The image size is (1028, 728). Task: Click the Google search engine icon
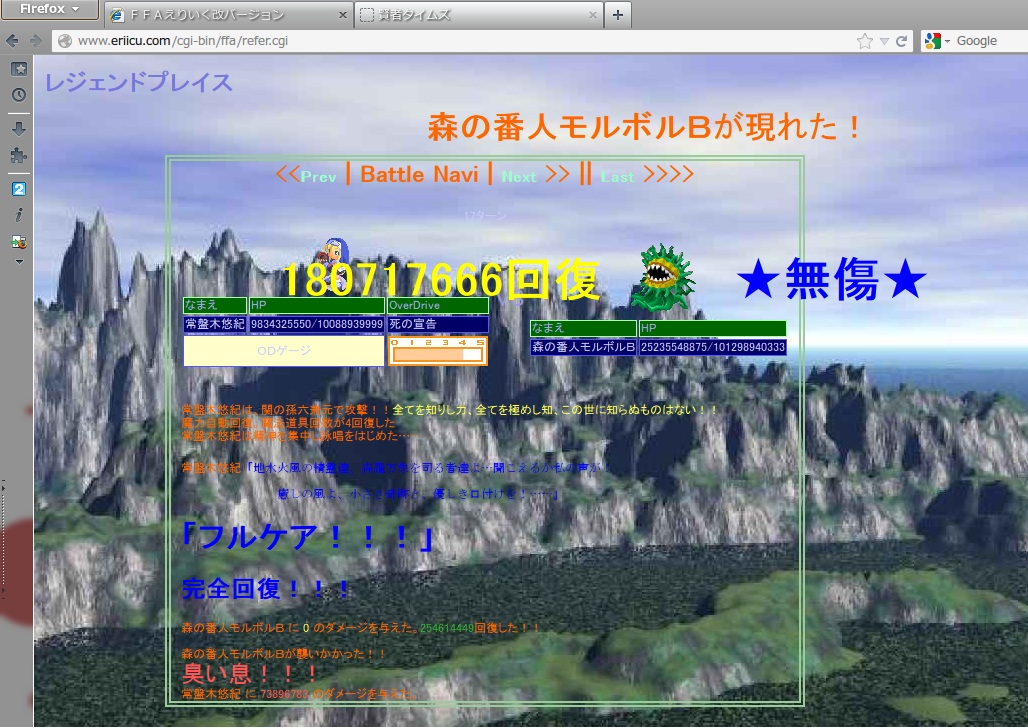[x=932, y=41]
